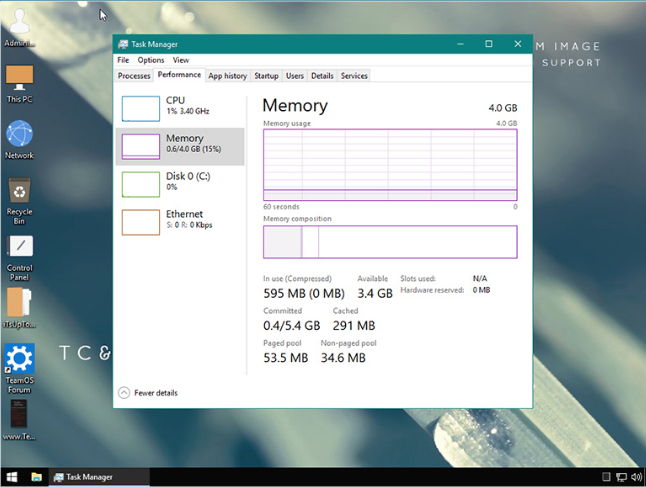Click the Windows Start button
Screen dimensions: 646x487
tap(12, 477)
